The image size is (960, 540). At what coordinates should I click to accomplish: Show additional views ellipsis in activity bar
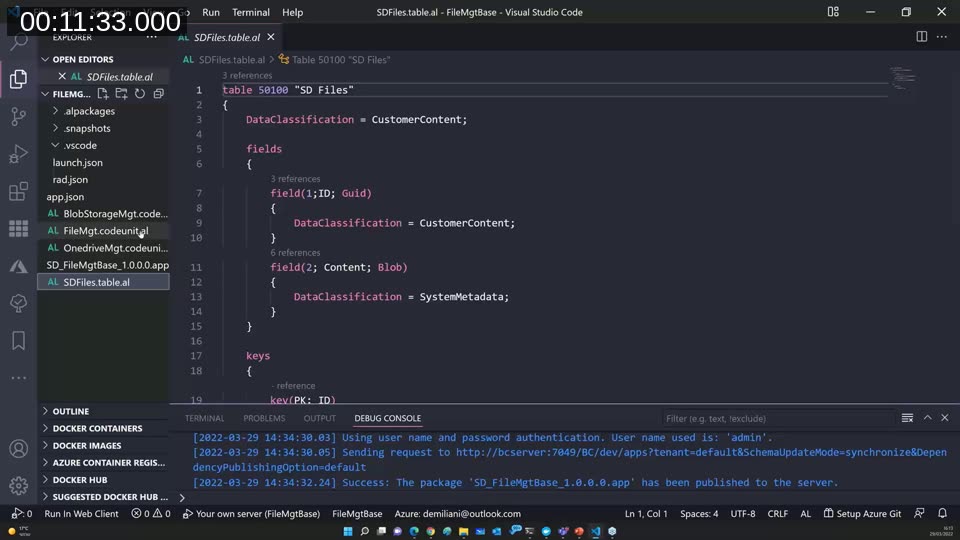point(18,378)
